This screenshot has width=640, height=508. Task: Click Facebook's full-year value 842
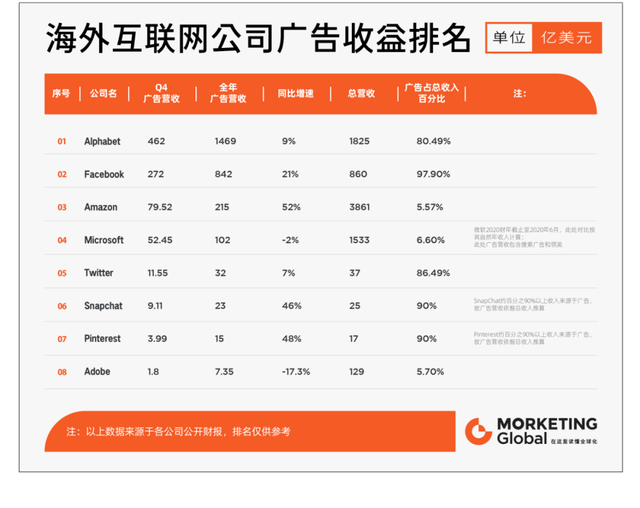tap(223, 174)
